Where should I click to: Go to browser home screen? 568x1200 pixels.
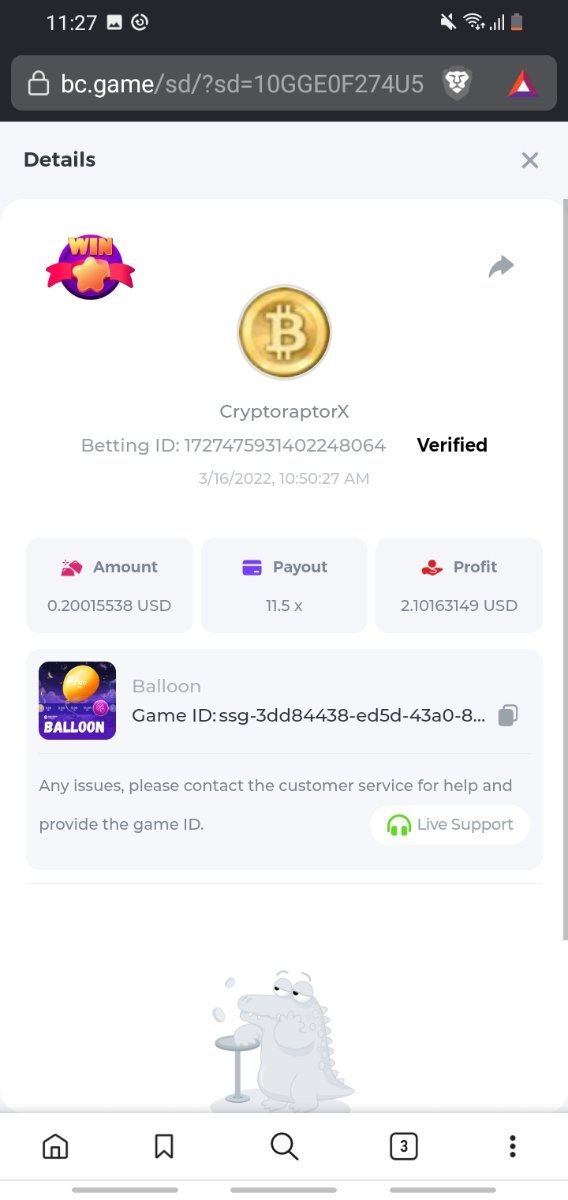click(x=56, y=1146)
